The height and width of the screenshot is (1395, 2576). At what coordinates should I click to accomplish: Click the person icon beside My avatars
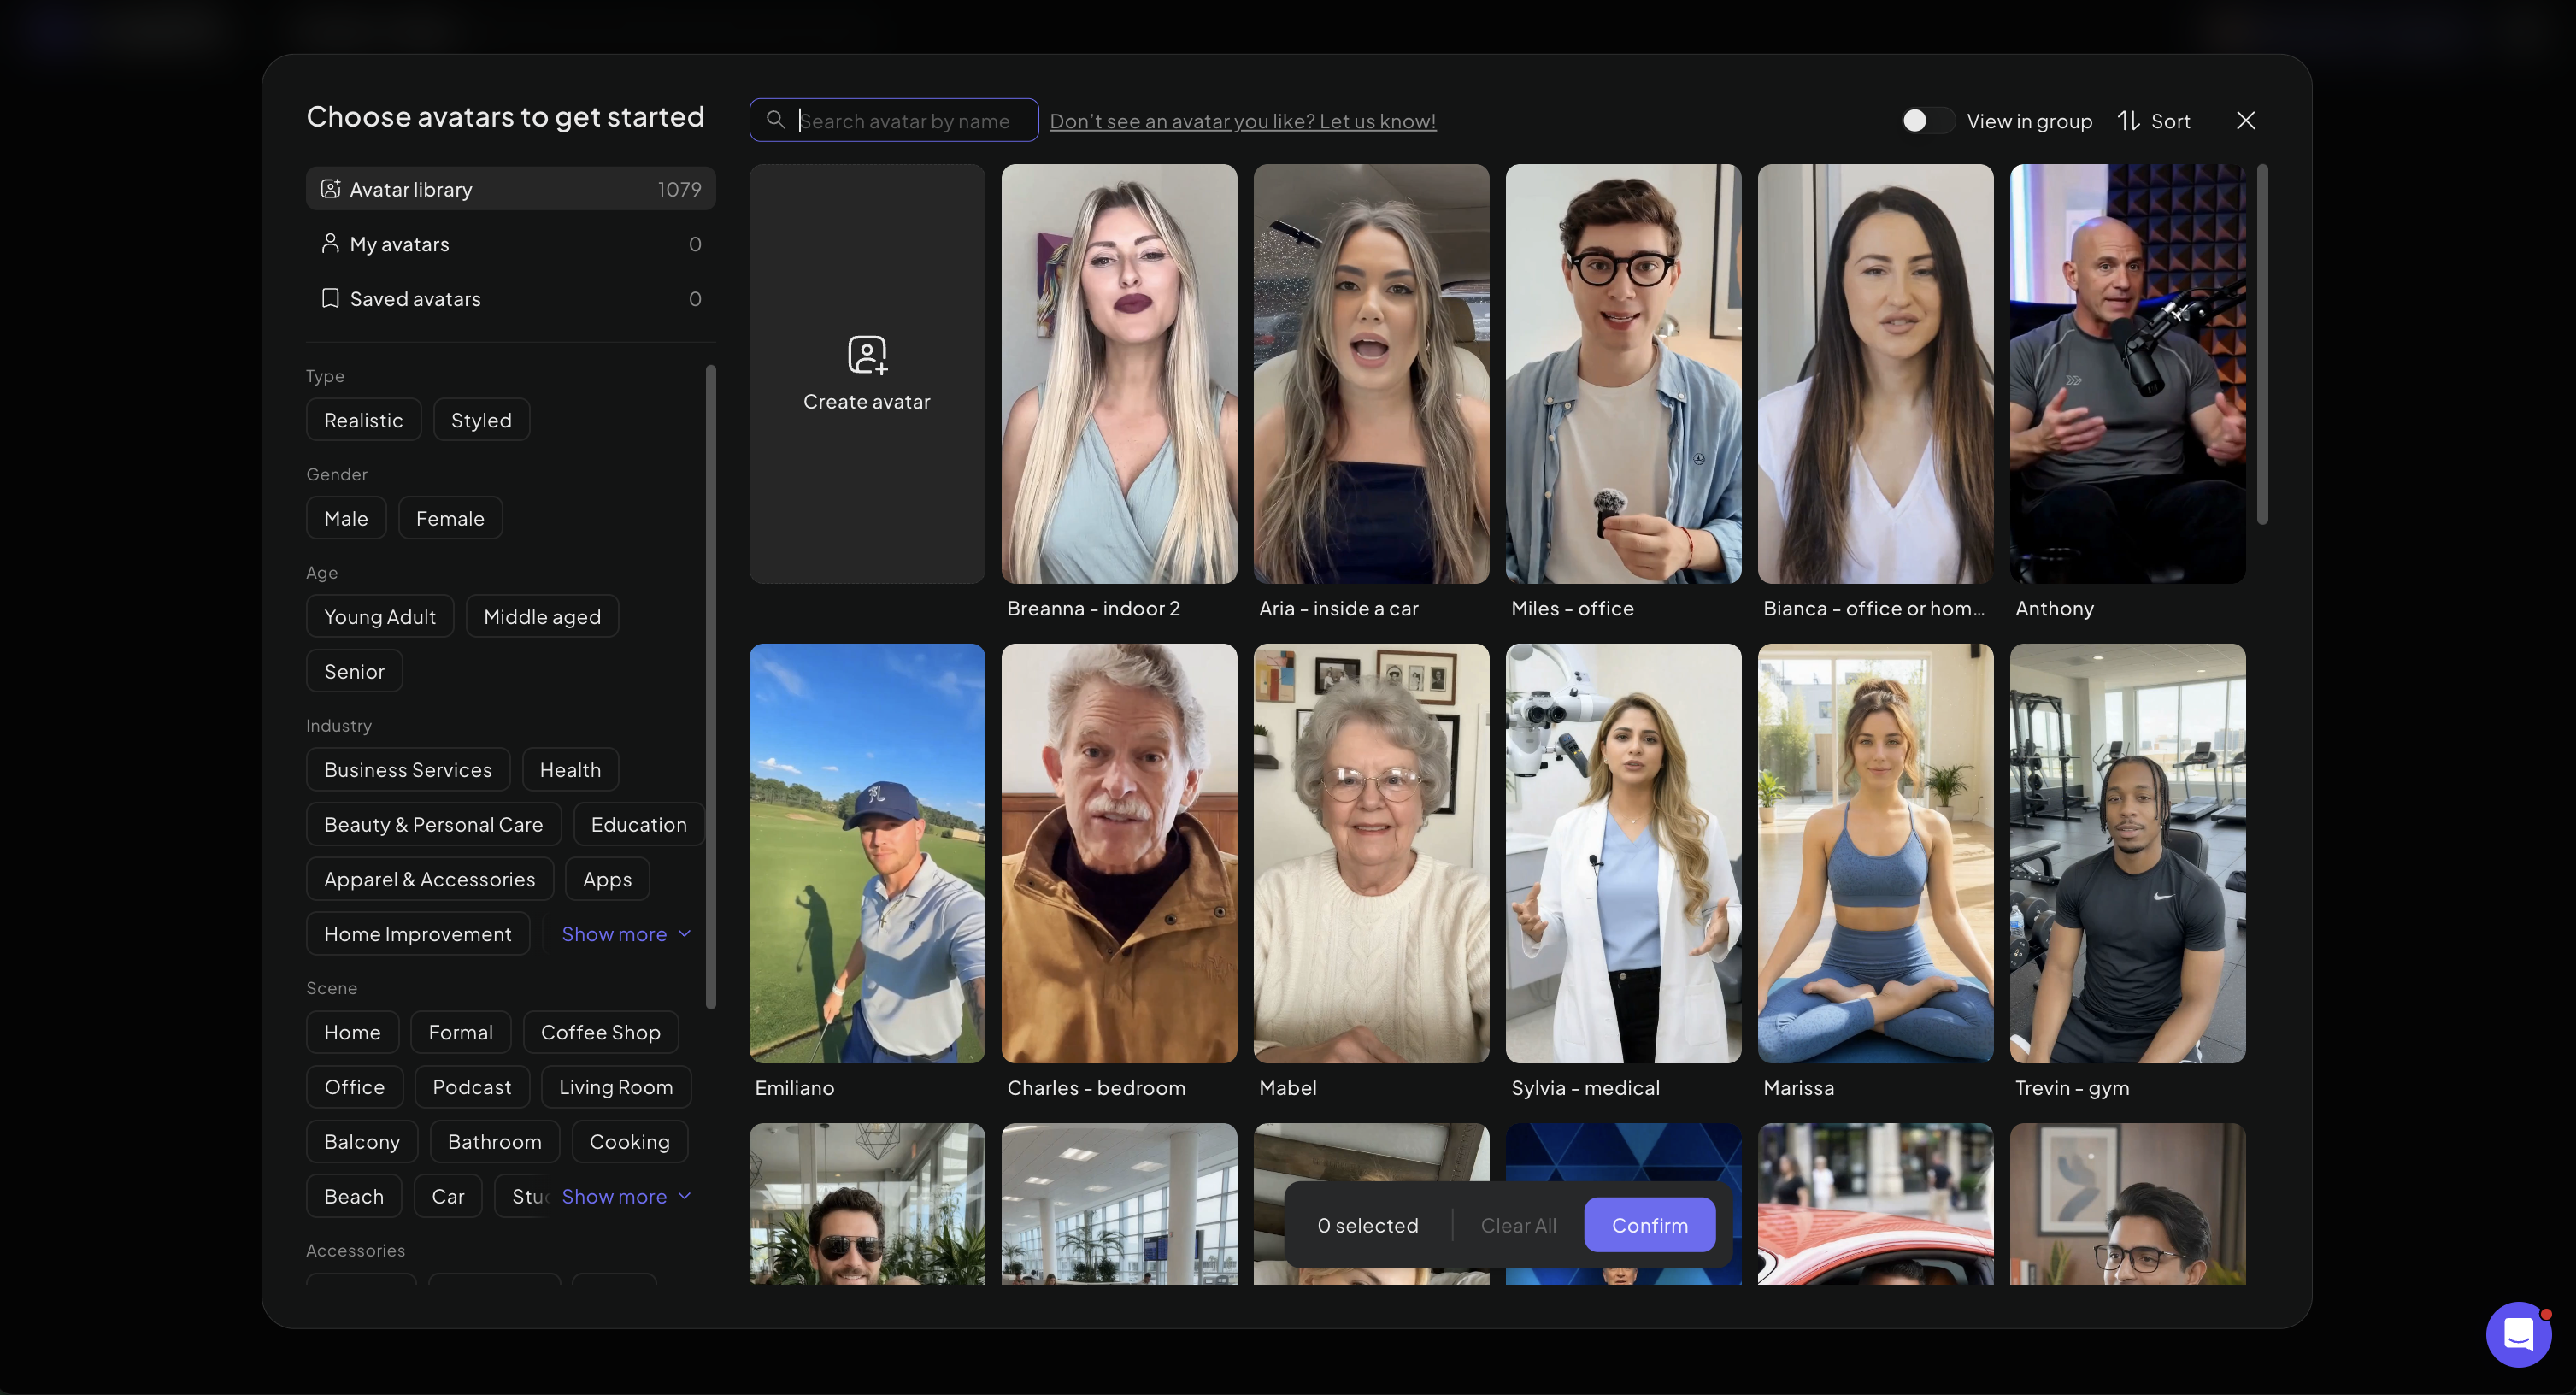(330, 243)
